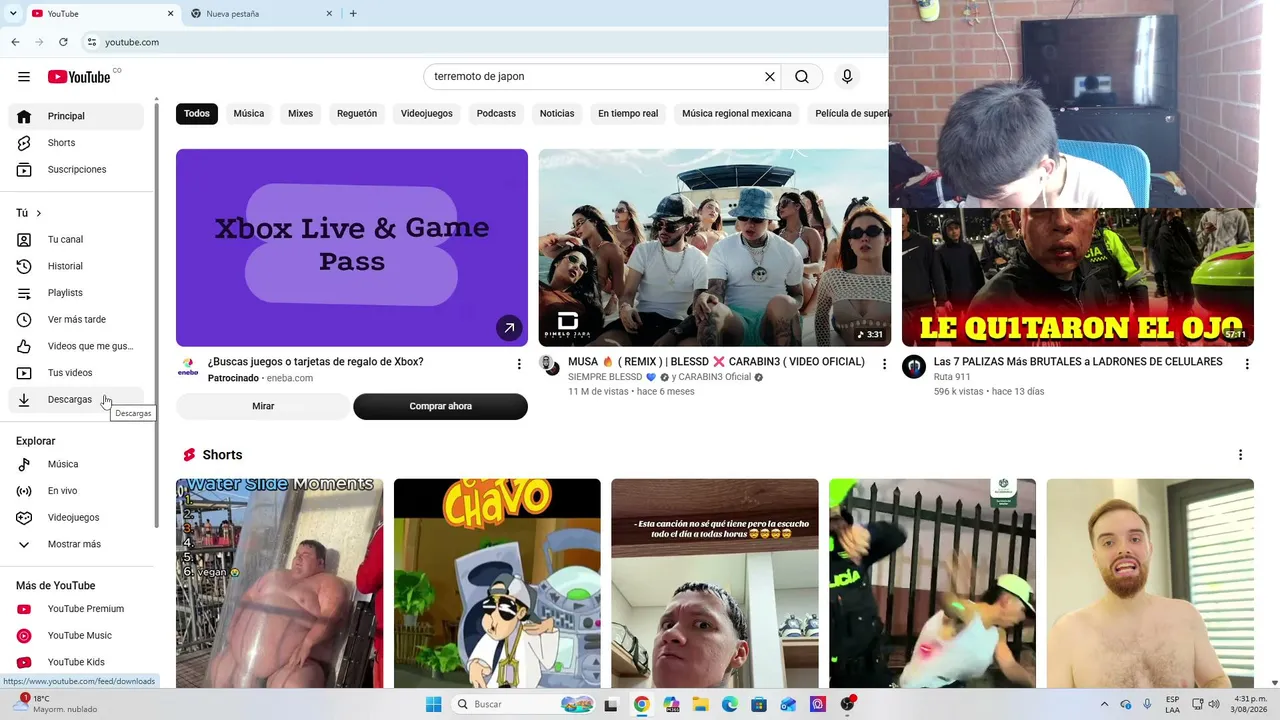Viewport: 1280px width, 720px height.
Task: Click the browser reload button
Action: 63,42
